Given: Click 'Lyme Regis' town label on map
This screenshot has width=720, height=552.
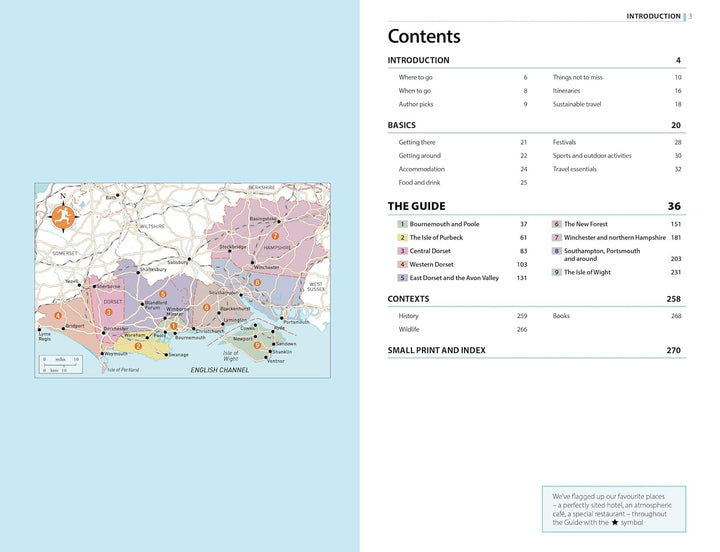Looking at the screenshot, I should 45,336.
